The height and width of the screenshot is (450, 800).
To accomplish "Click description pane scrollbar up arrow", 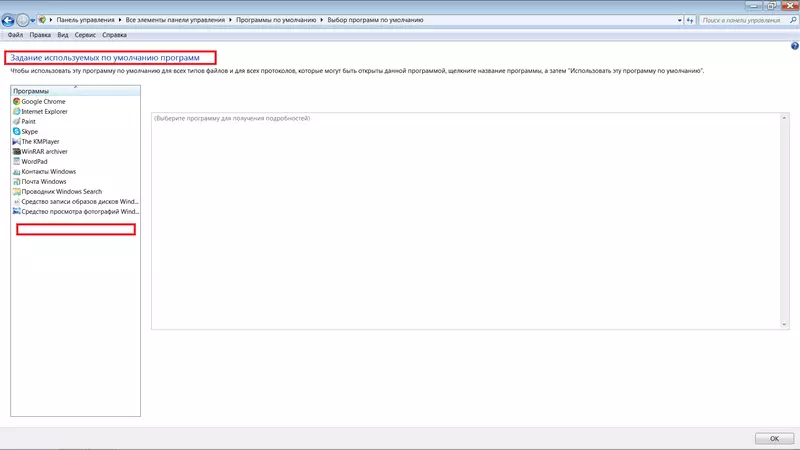I will click(x=784, y=118).
